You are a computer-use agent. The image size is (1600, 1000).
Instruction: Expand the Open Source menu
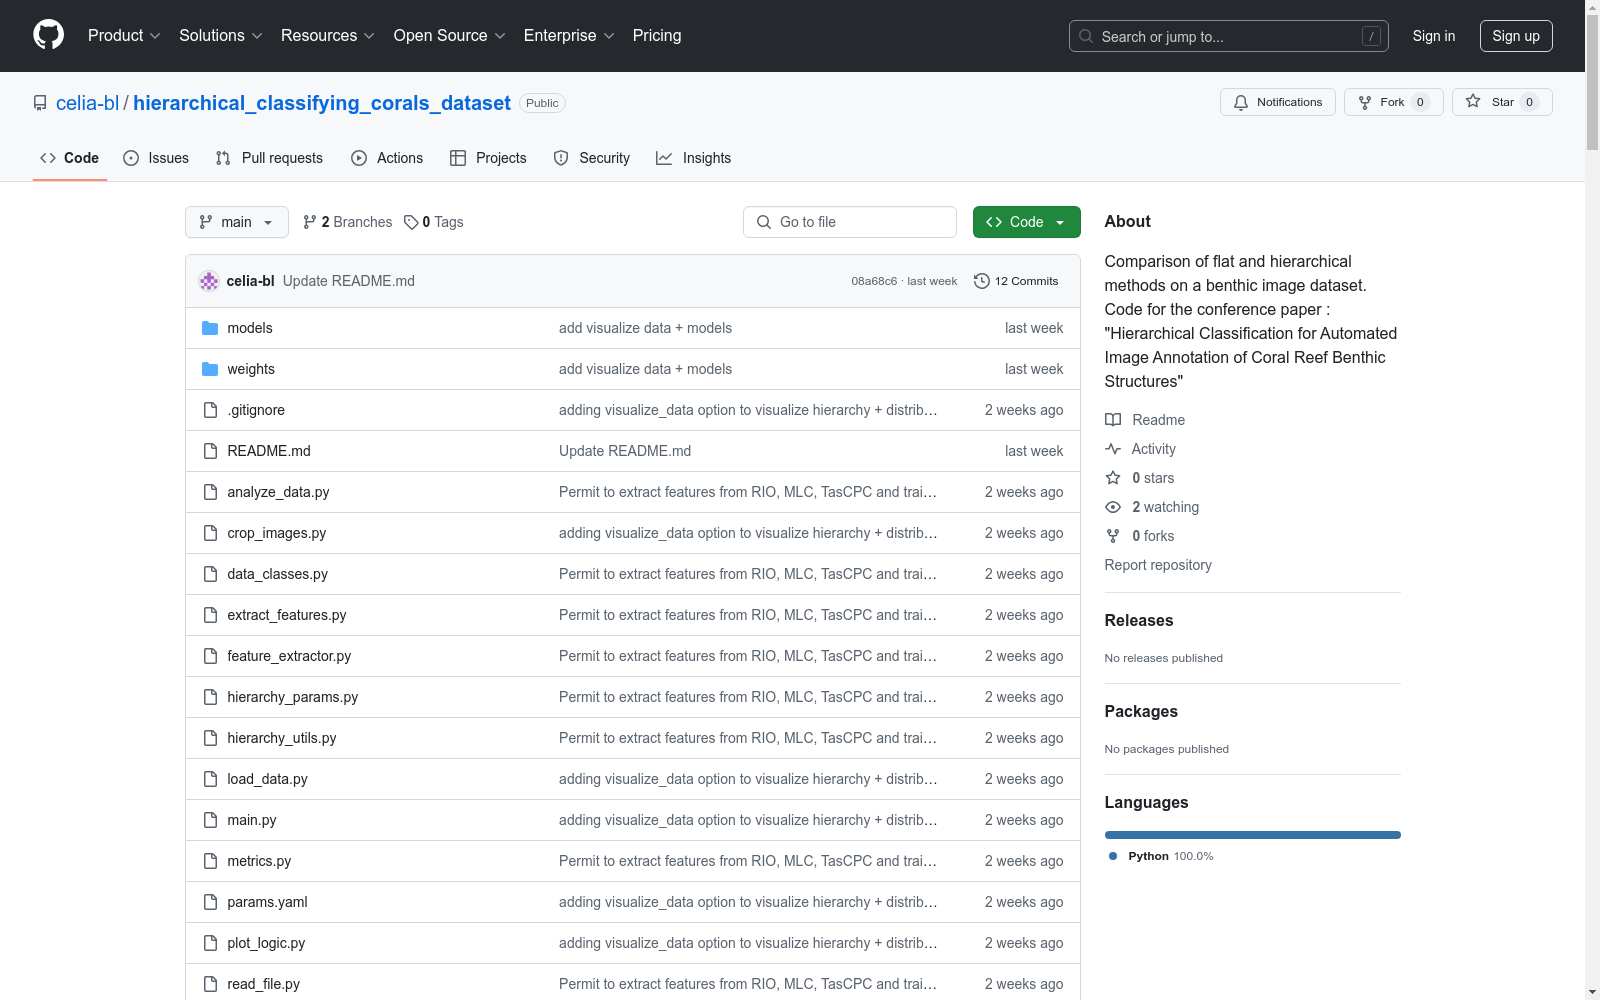pos(449,35)
